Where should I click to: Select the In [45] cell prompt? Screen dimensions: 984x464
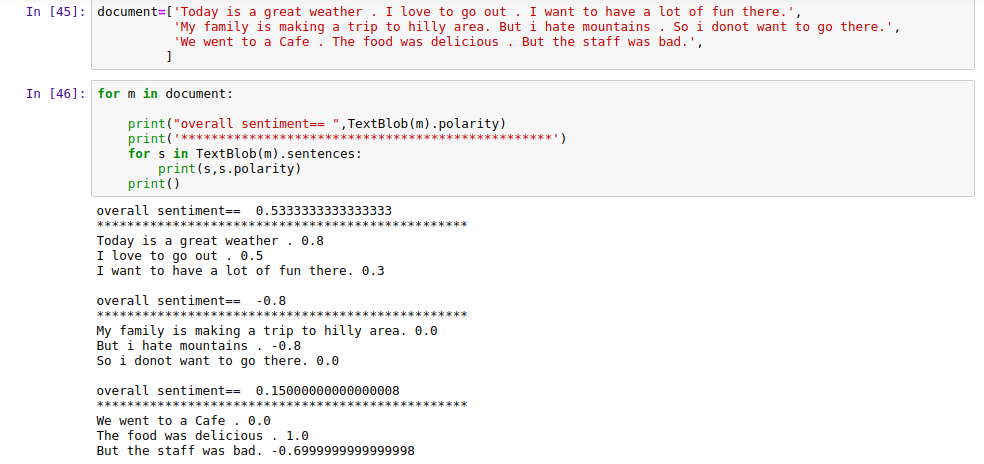55,12
